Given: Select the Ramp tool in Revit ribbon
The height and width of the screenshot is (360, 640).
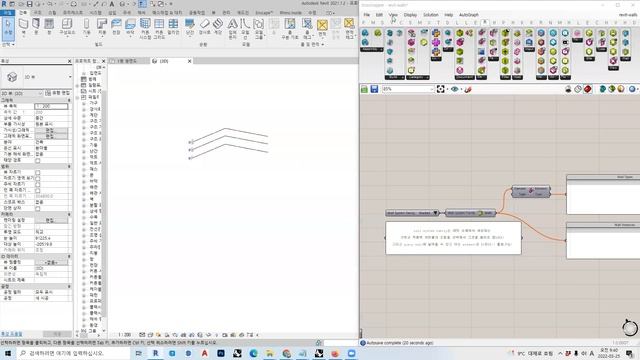Looking at the screenshot, I should [204, 28].
